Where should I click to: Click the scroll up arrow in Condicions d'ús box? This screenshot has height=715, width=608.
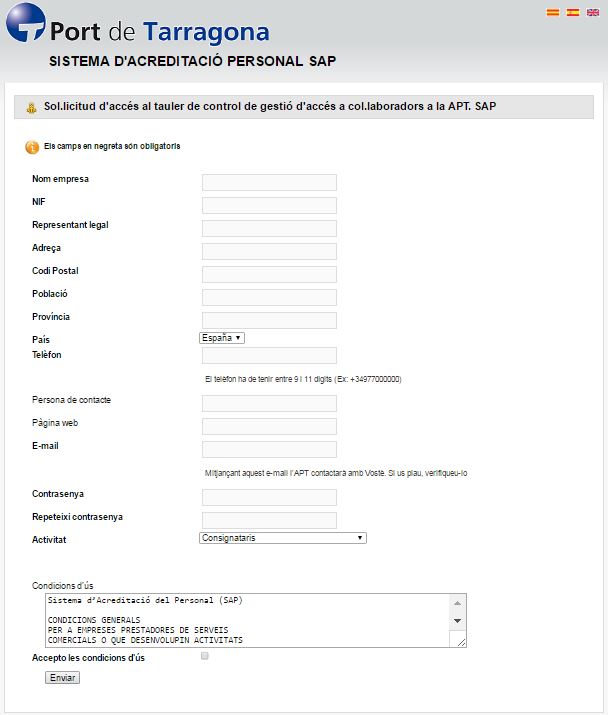[457, 603]
